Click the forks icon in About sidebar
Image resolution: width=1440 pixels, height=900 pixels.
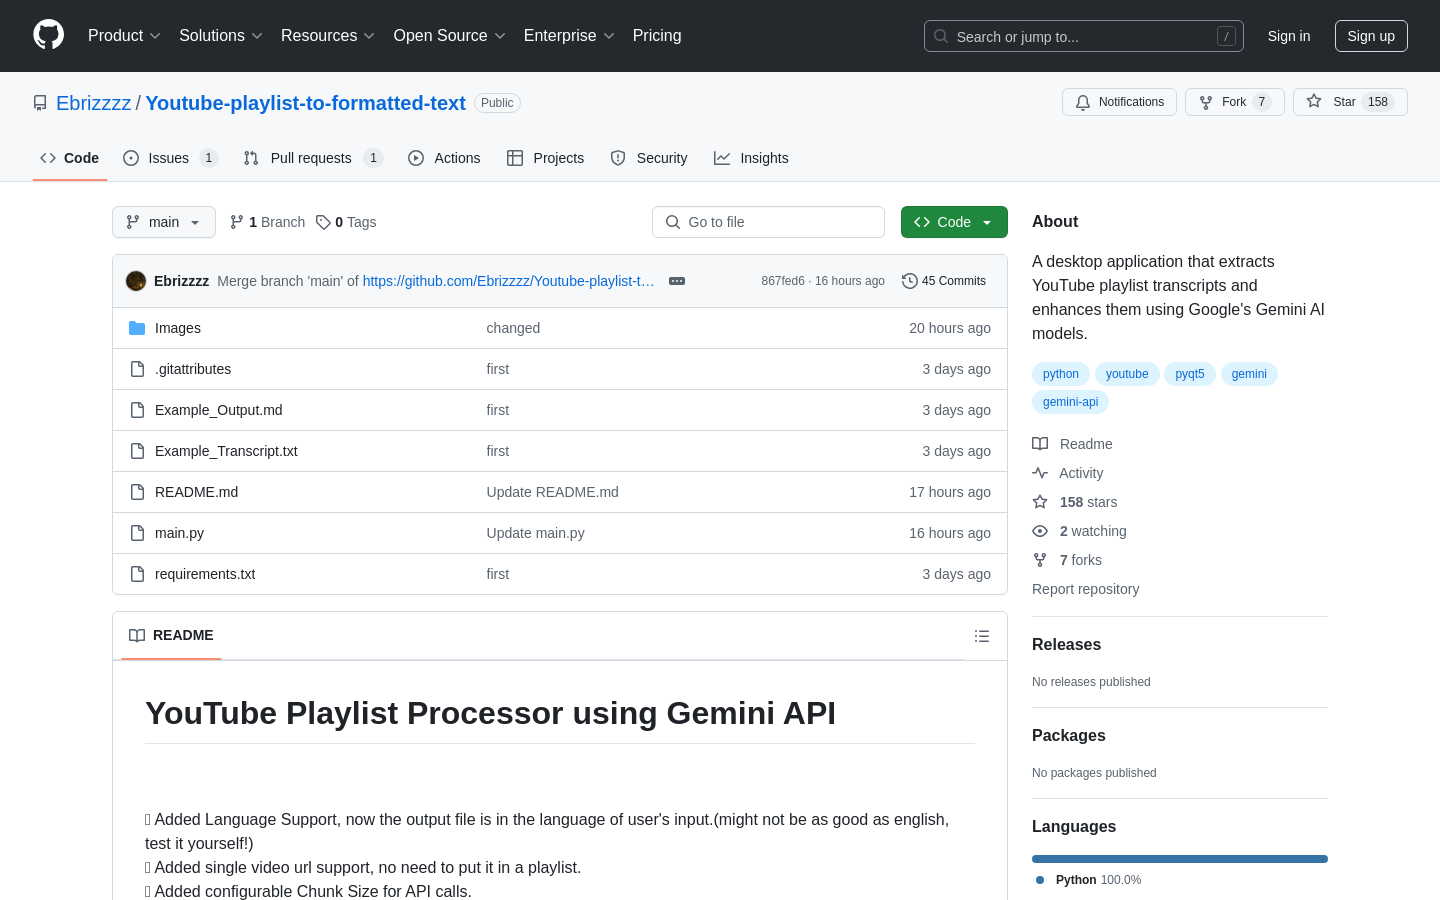click(x=1040, y=560)
